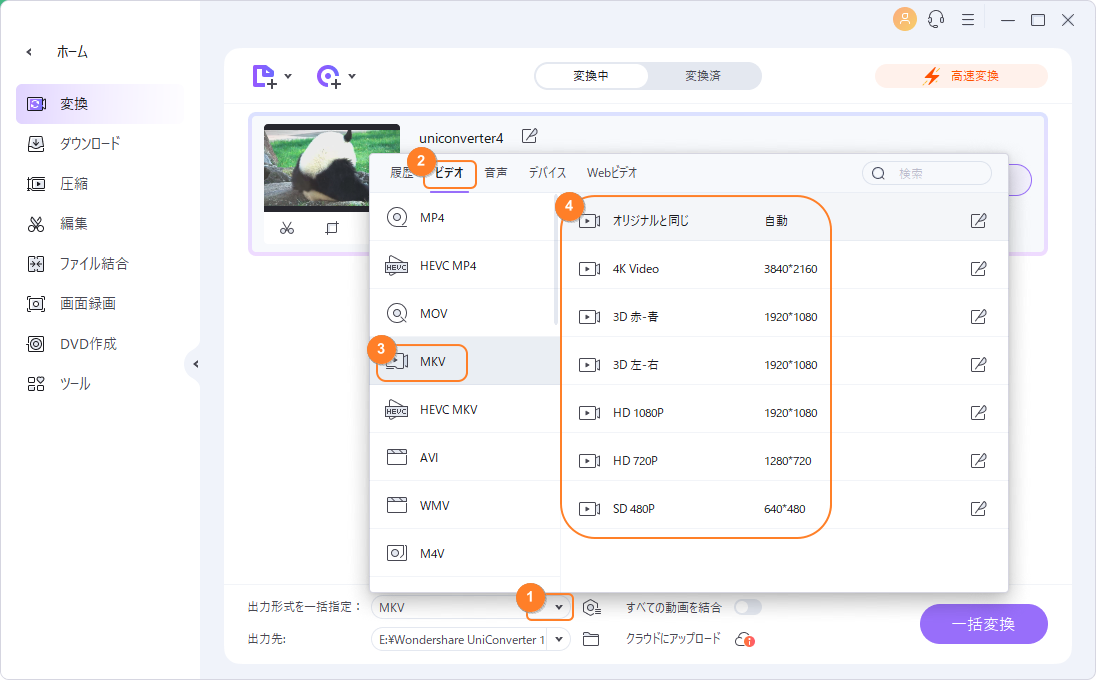The width and height of the screenshot is (1096, 680).
Task: Switch to 変換中 view
Action: [x=591, y=76]
